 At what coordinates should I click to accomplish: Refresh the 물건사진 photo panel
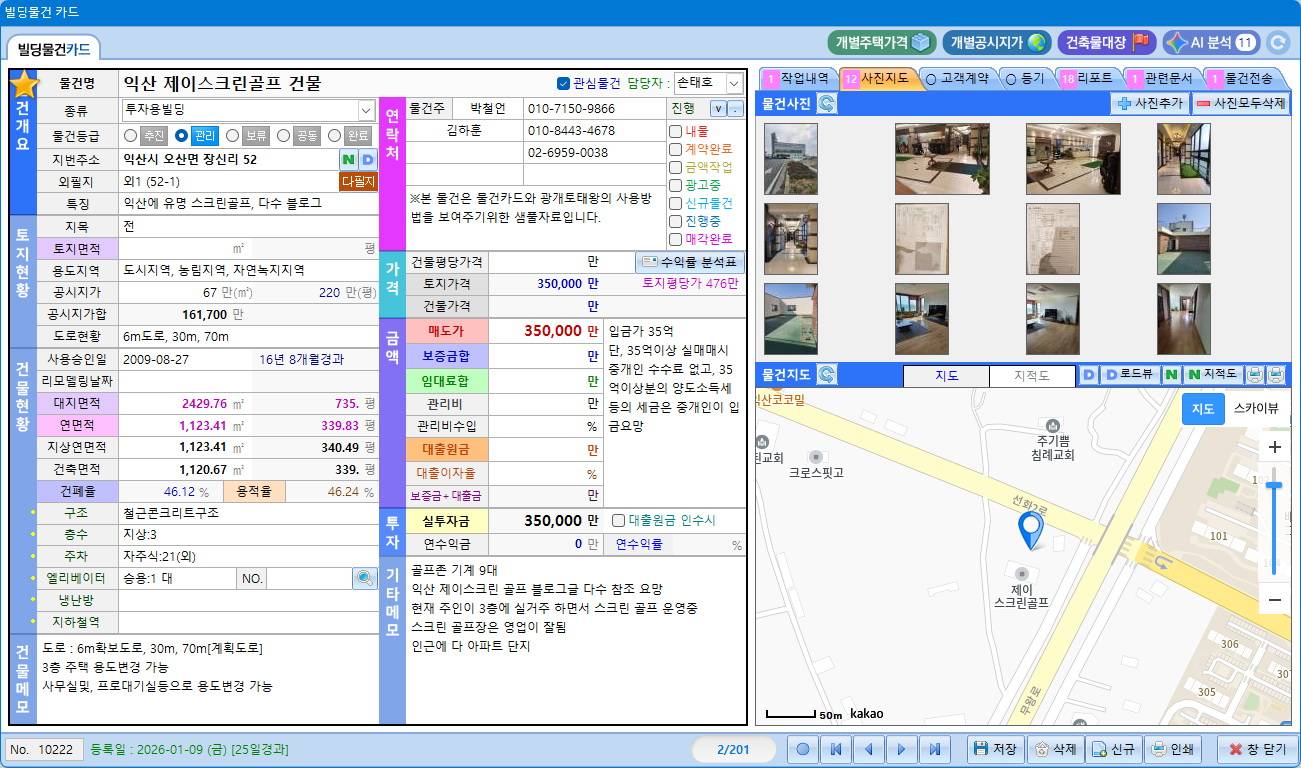click(827, 103)
